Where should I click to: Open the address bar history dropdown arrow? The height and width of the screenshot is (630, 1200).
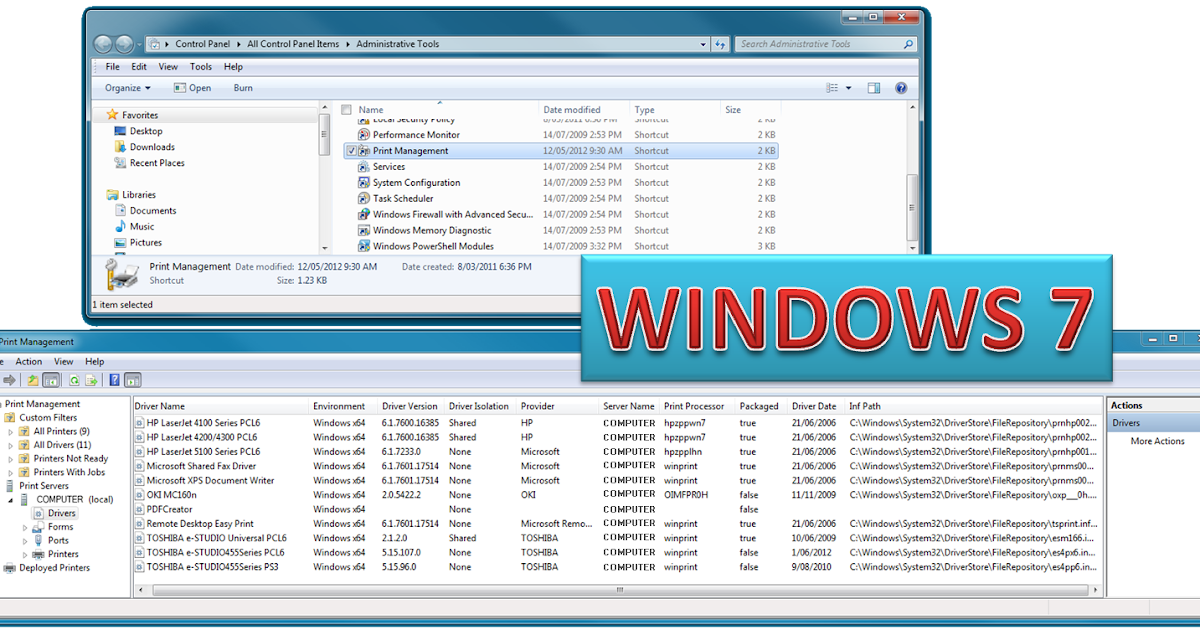coord(701,44)
